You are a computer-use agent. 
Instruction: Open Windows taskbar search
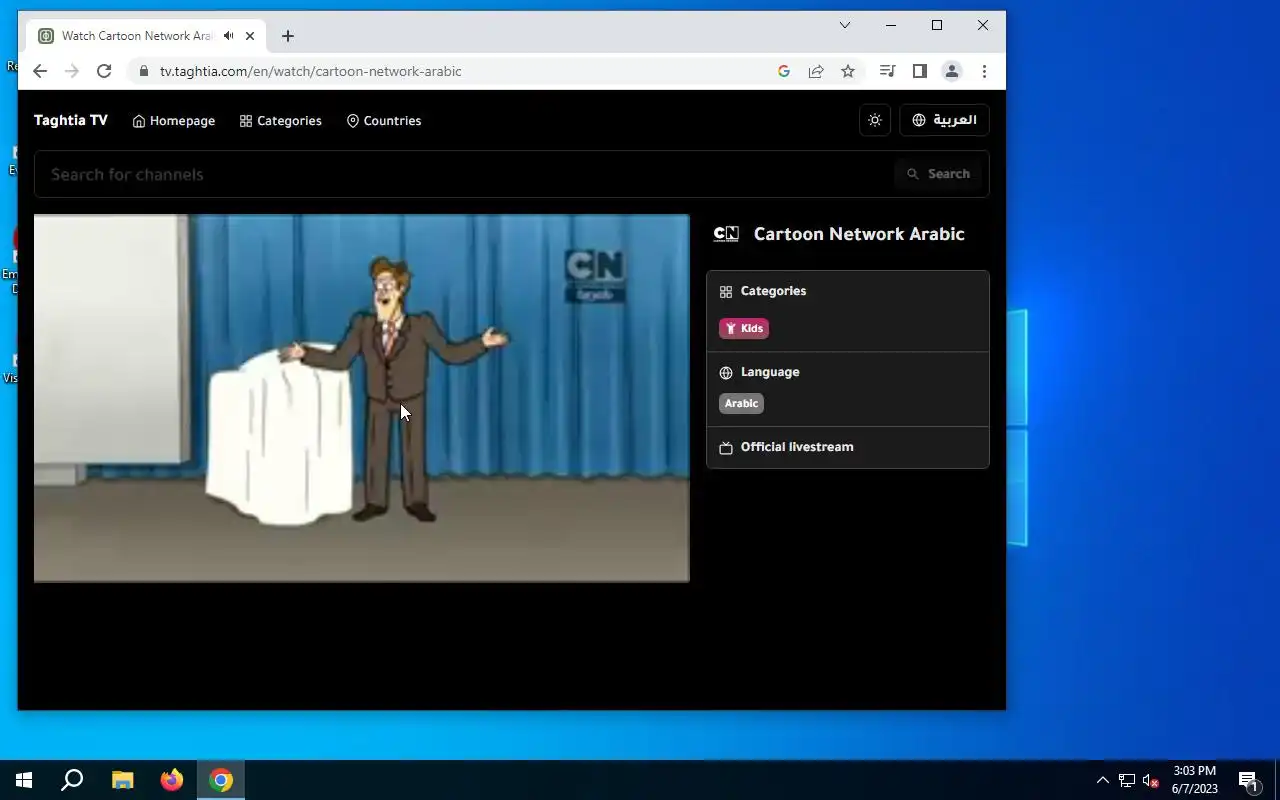tap(72, 780)
